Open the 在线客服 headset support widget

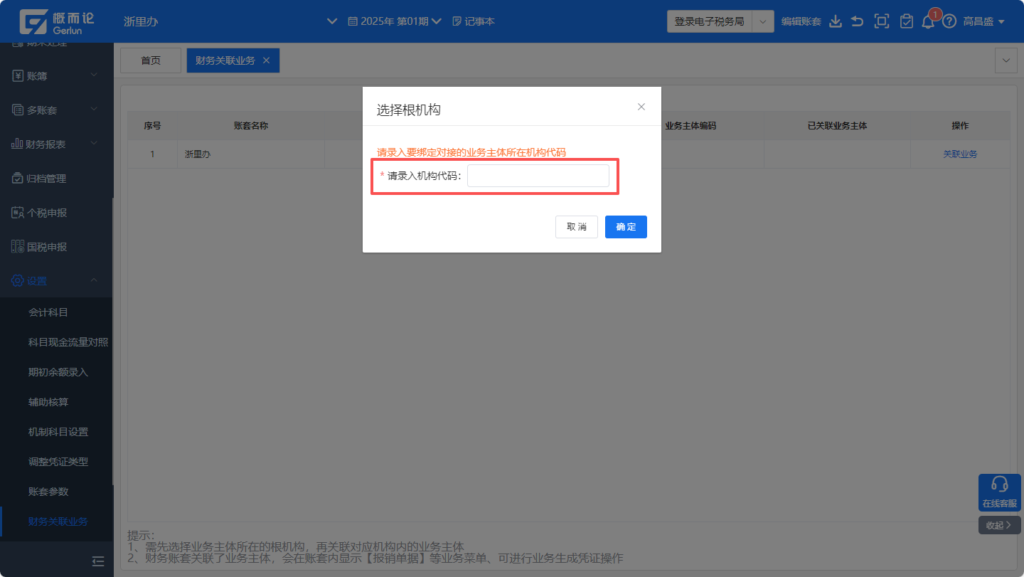point(998,493)
